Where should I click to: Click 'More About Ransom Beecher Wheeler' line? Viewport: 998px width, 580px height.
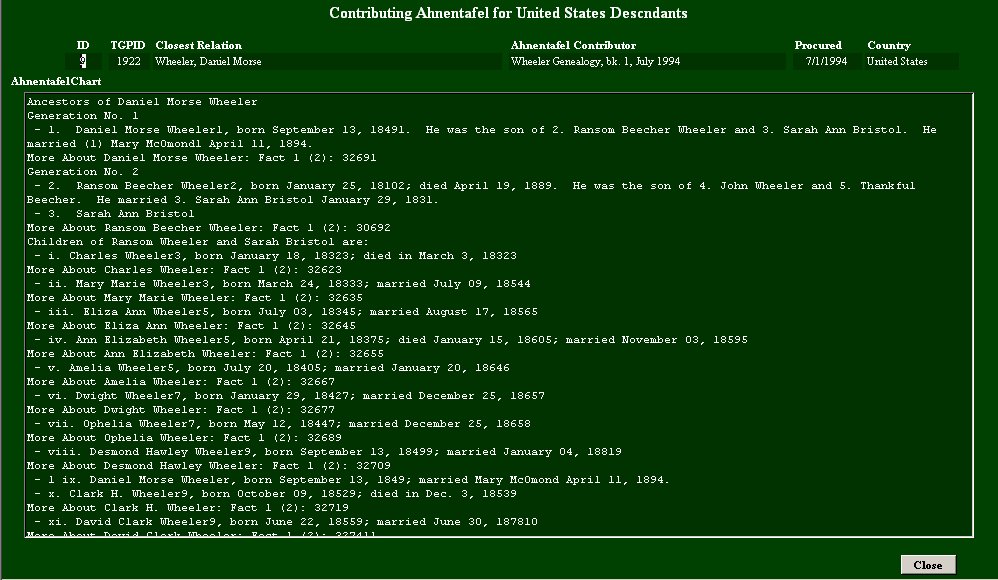tap(209, 228)
